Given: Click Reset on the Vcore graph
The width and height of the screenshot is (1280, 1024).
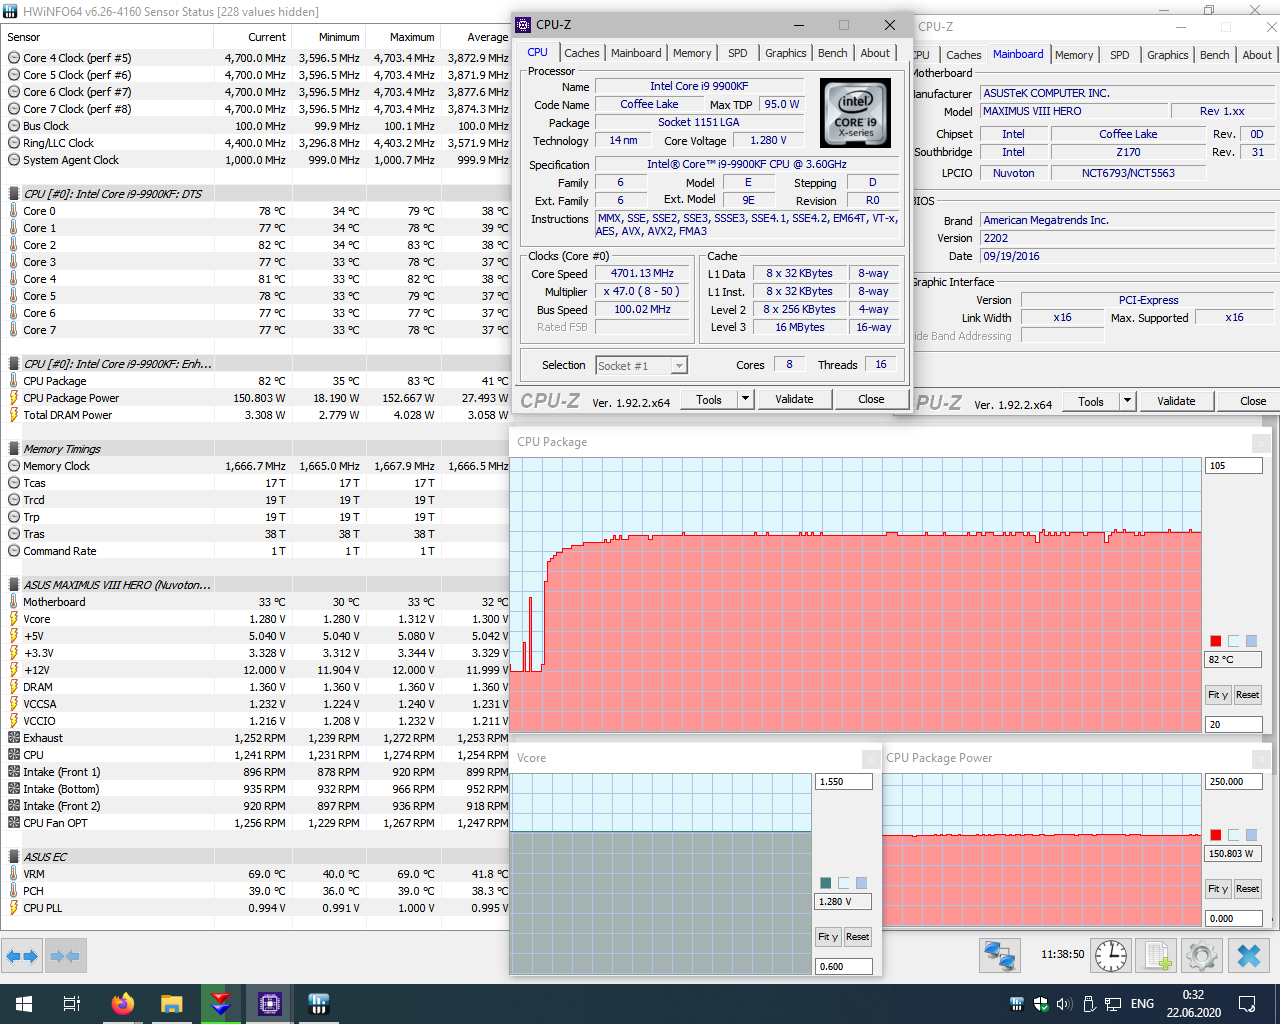Looking at the screenshot, I should point(857,937).
